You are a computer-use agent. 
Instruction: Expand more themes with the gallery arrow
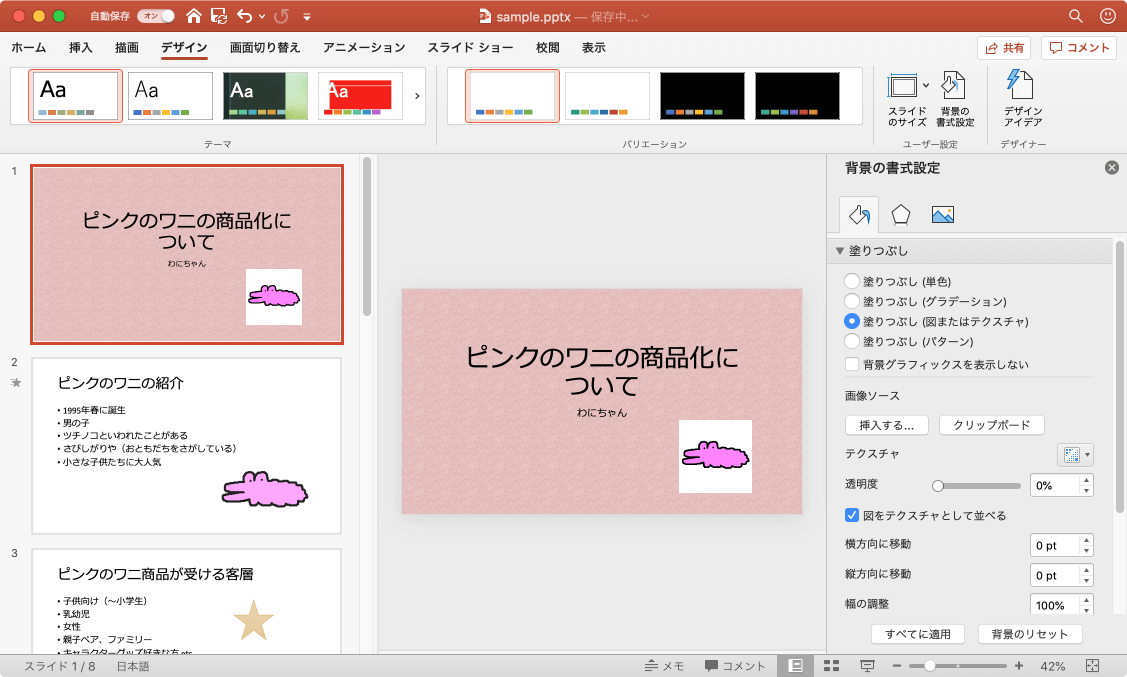click(417, 96)
